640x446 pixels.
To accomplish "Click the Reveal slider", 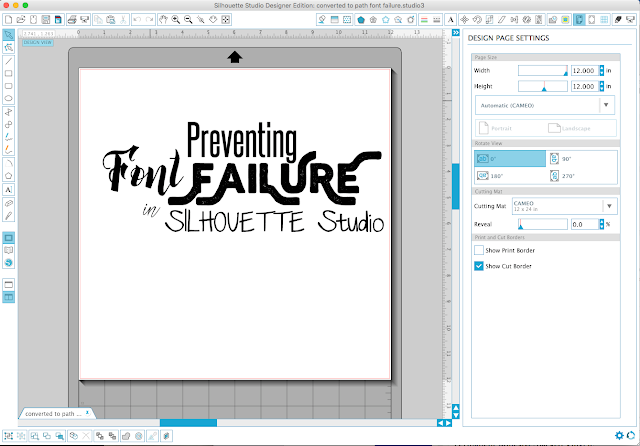I will (543, 224).
